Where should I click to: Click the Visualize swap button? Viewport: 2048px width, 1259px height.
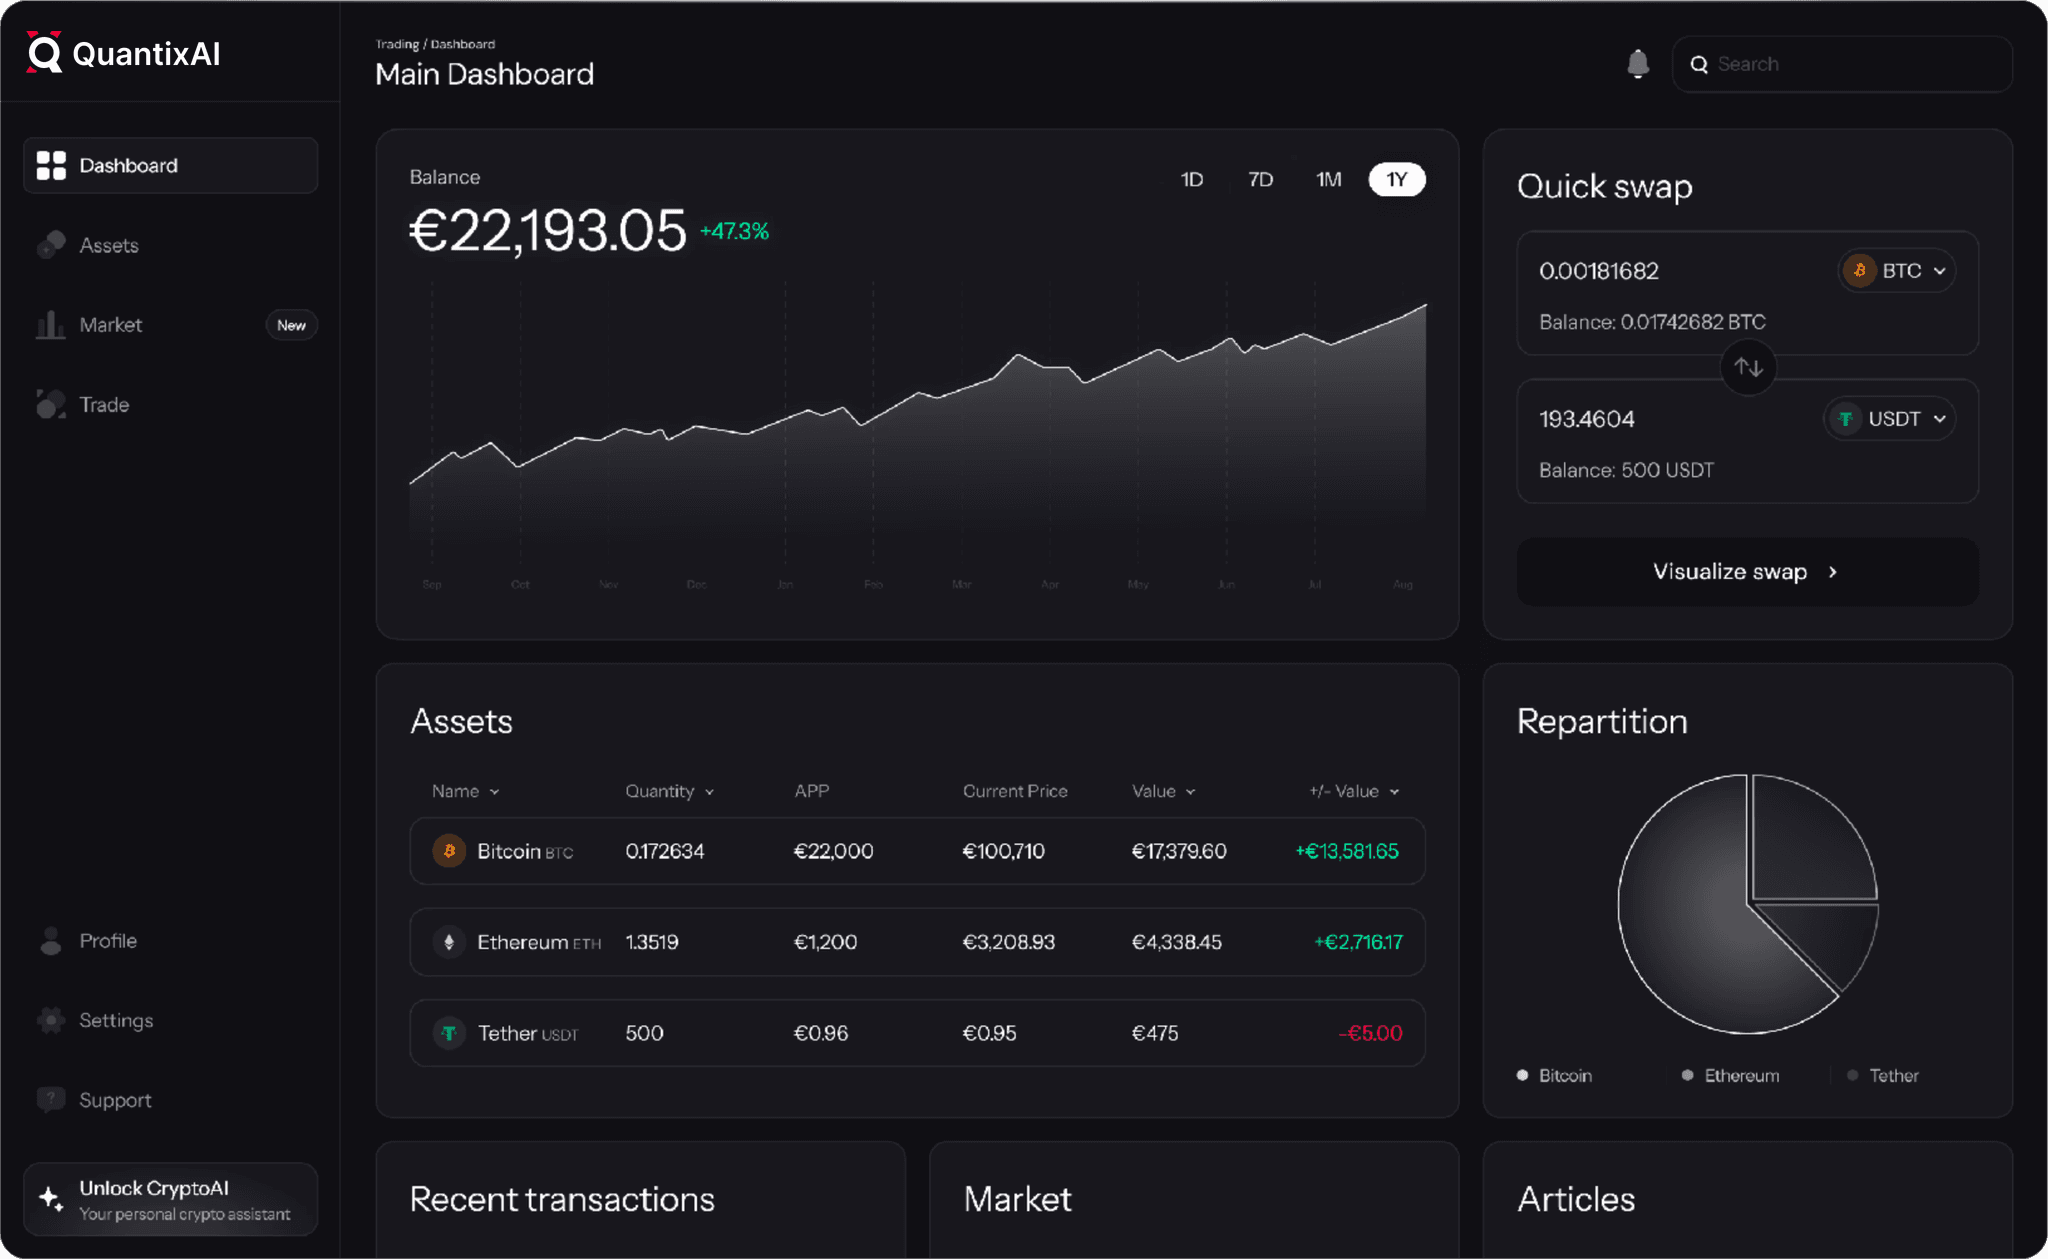point(1747,571)
